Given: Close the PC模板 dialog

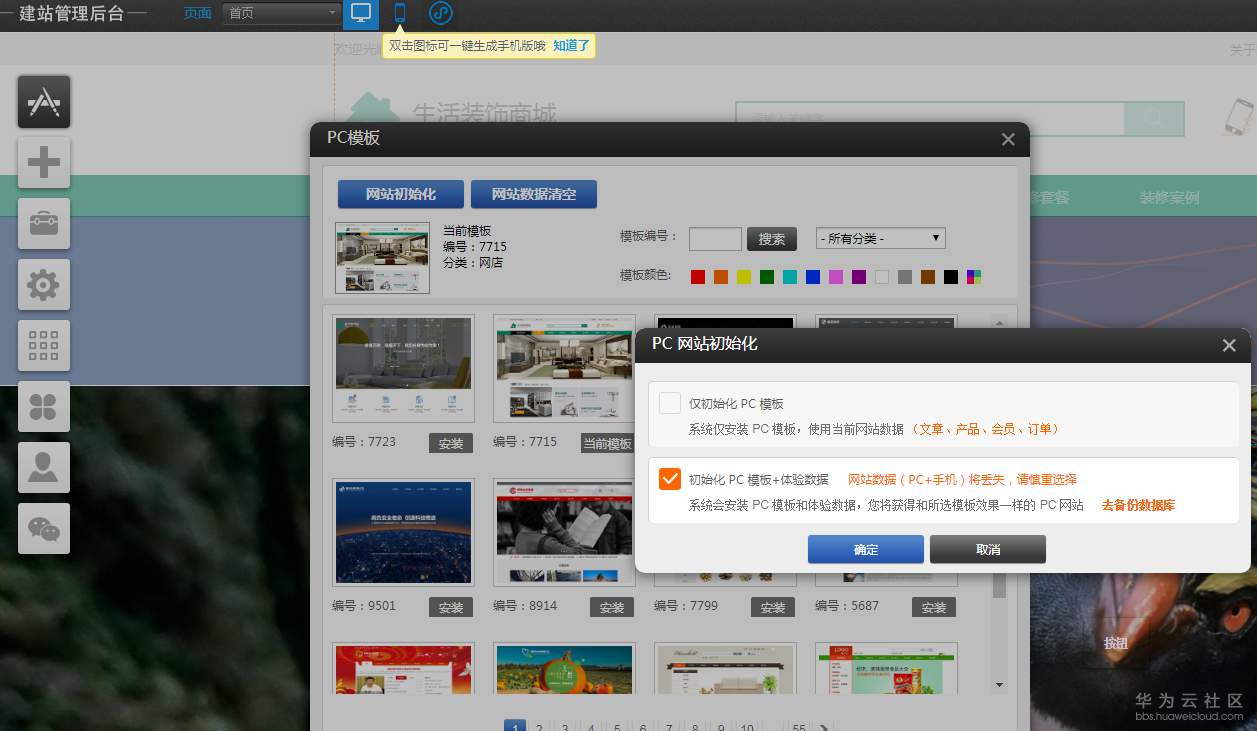Looking at the screenshot, I should click(1008, 140).
